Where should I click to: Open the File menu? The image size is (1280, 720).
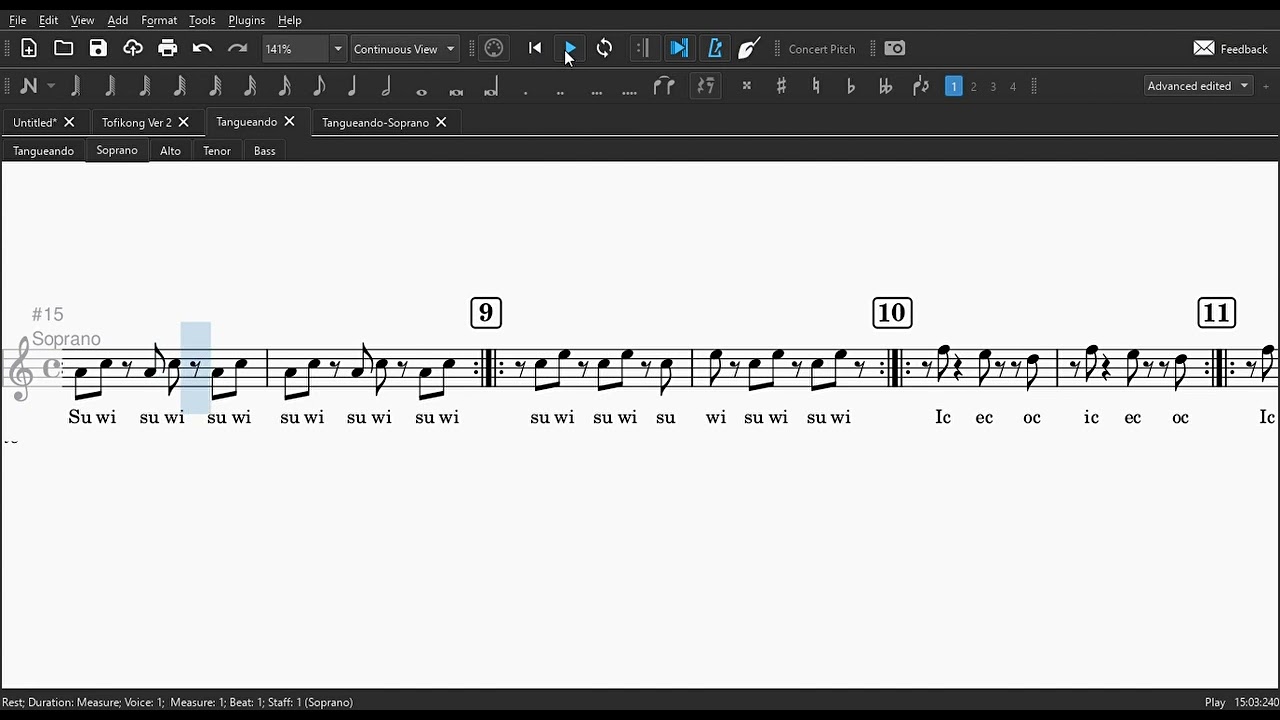pos(18,20)
